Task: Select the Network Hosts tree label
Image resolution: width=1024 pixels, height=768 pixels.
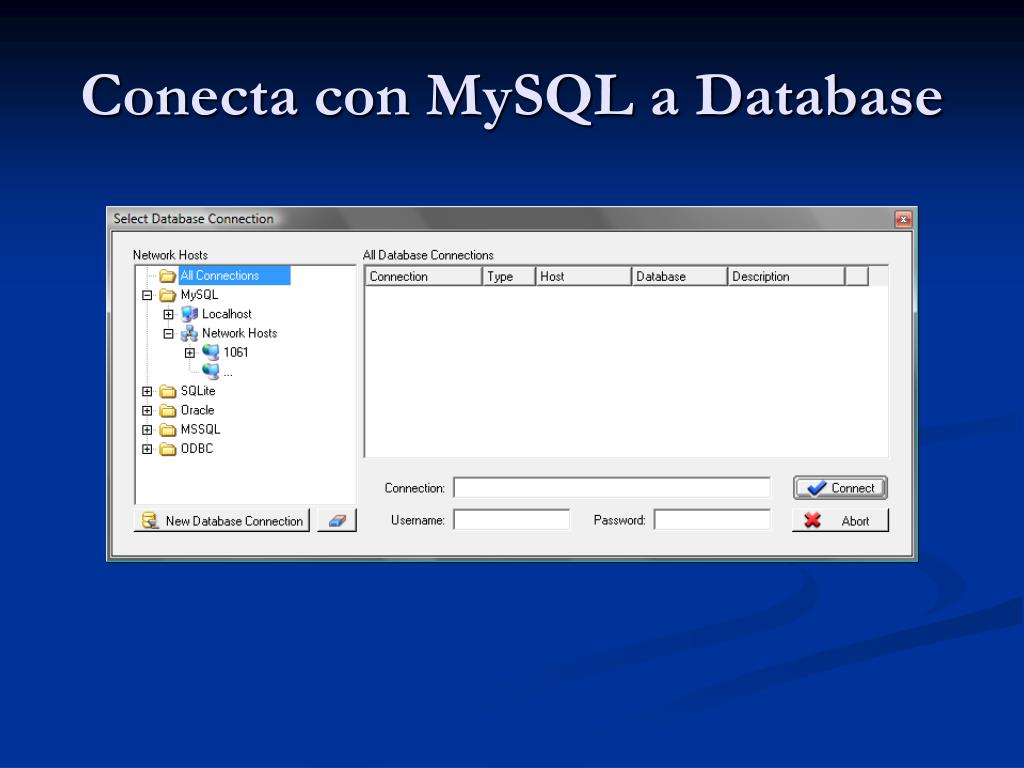Action: [240, 333]
